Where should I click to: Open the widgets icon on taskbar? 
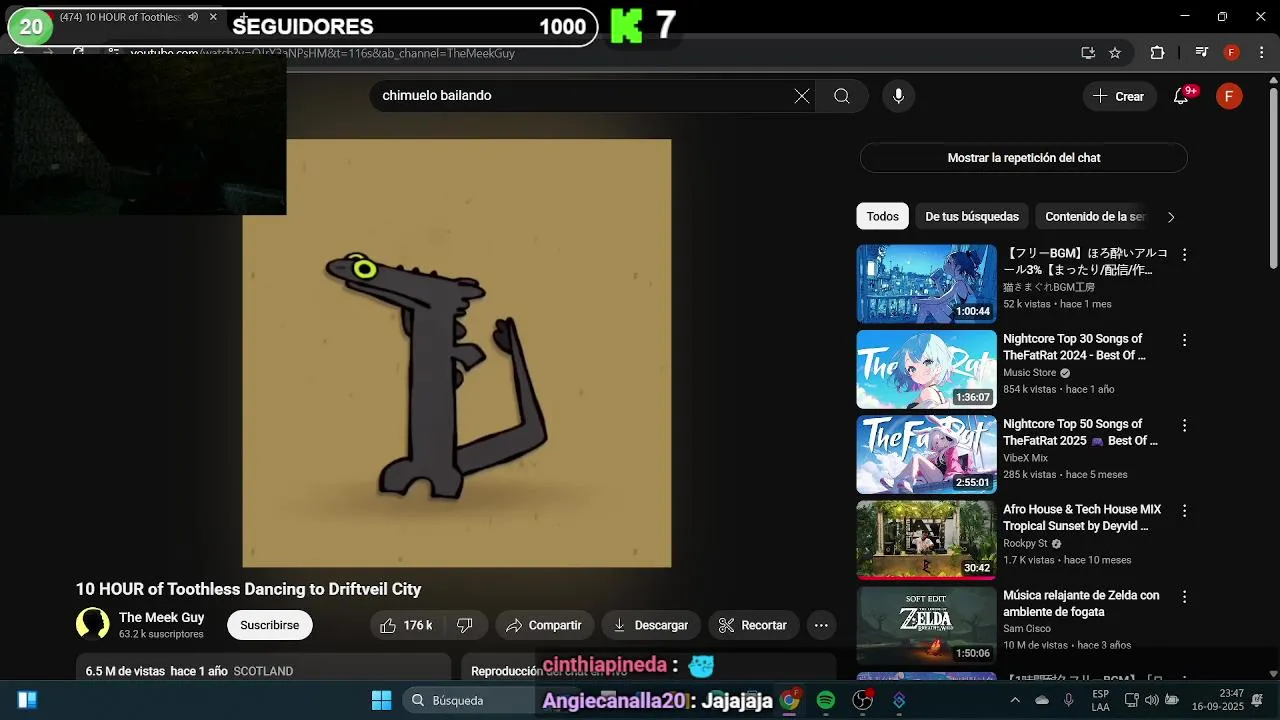point(27,700)
